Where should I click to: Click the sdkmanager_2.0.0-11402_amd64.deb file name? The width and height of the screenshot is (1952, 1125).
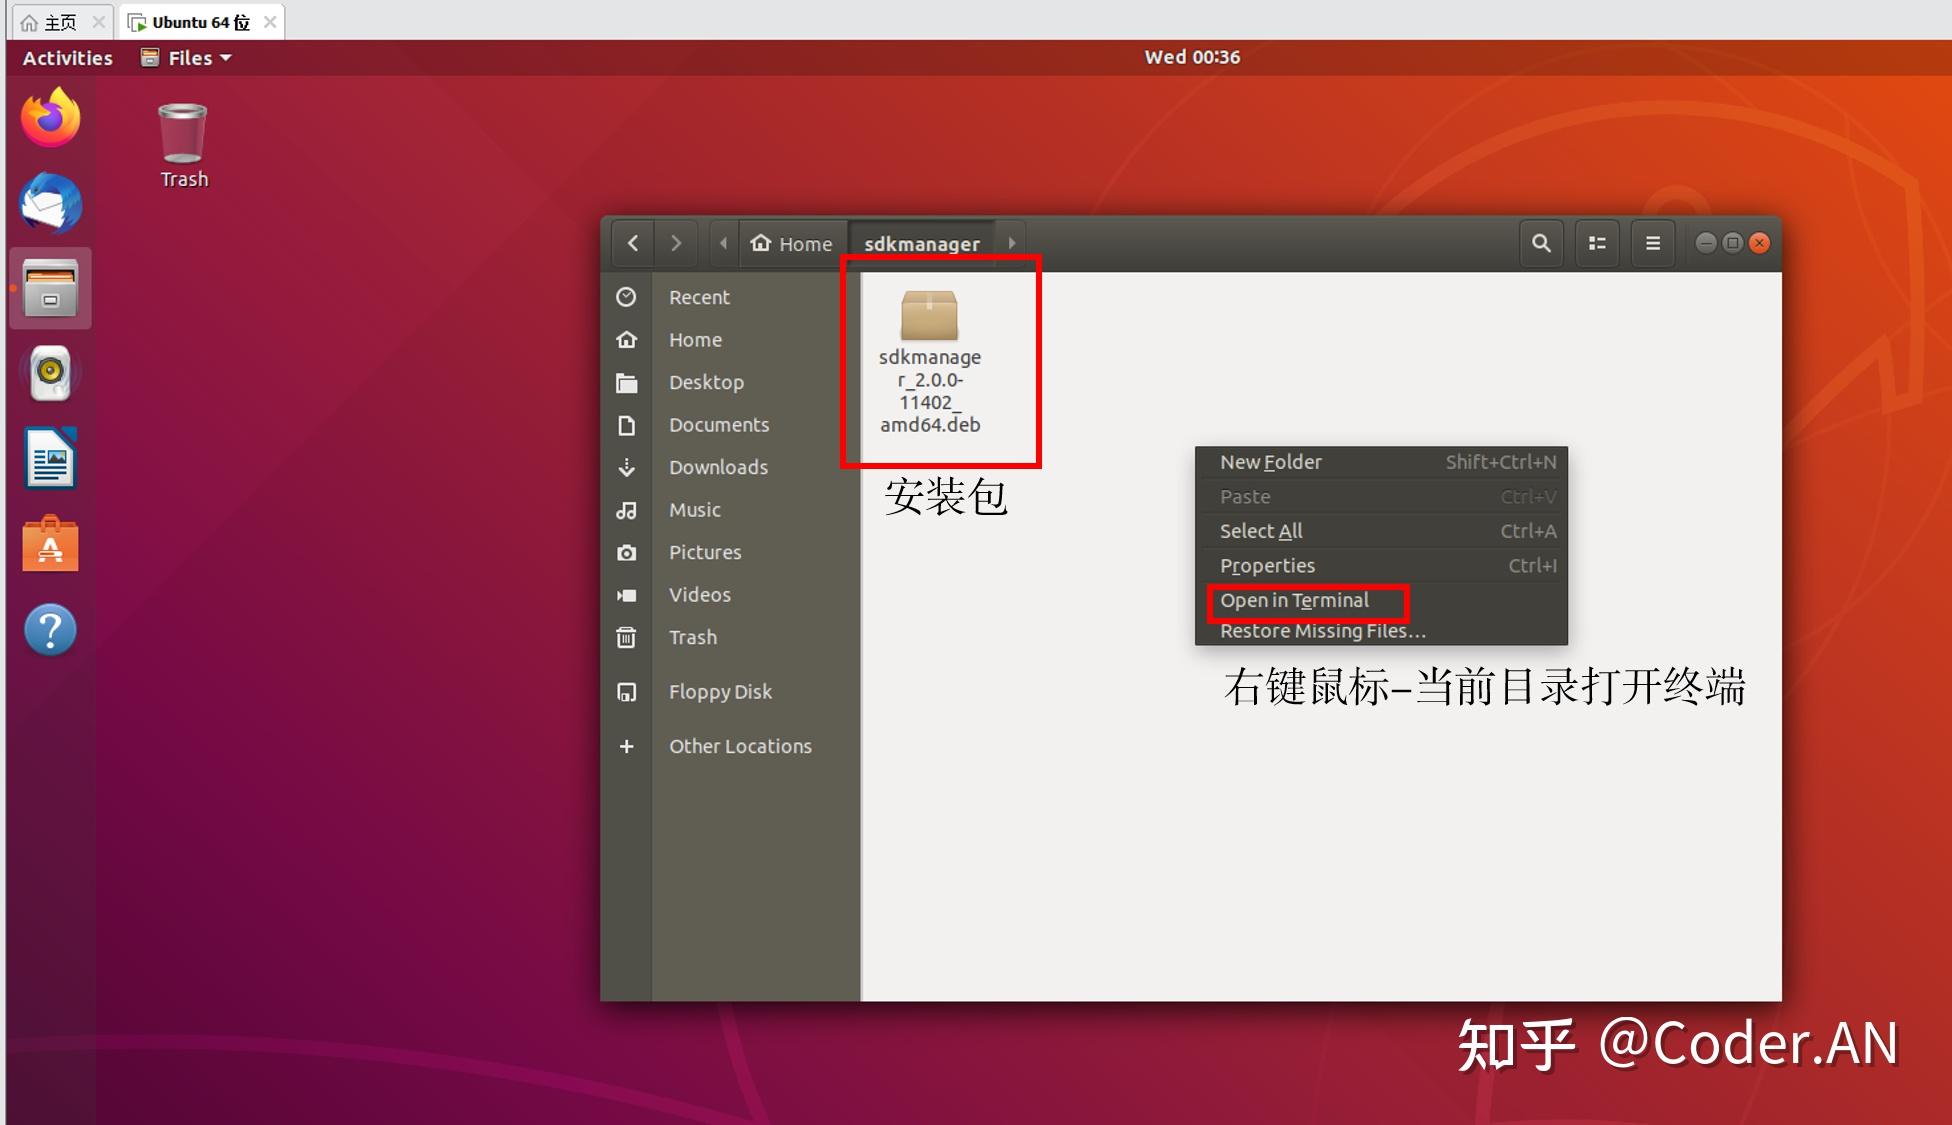[930, 391]
